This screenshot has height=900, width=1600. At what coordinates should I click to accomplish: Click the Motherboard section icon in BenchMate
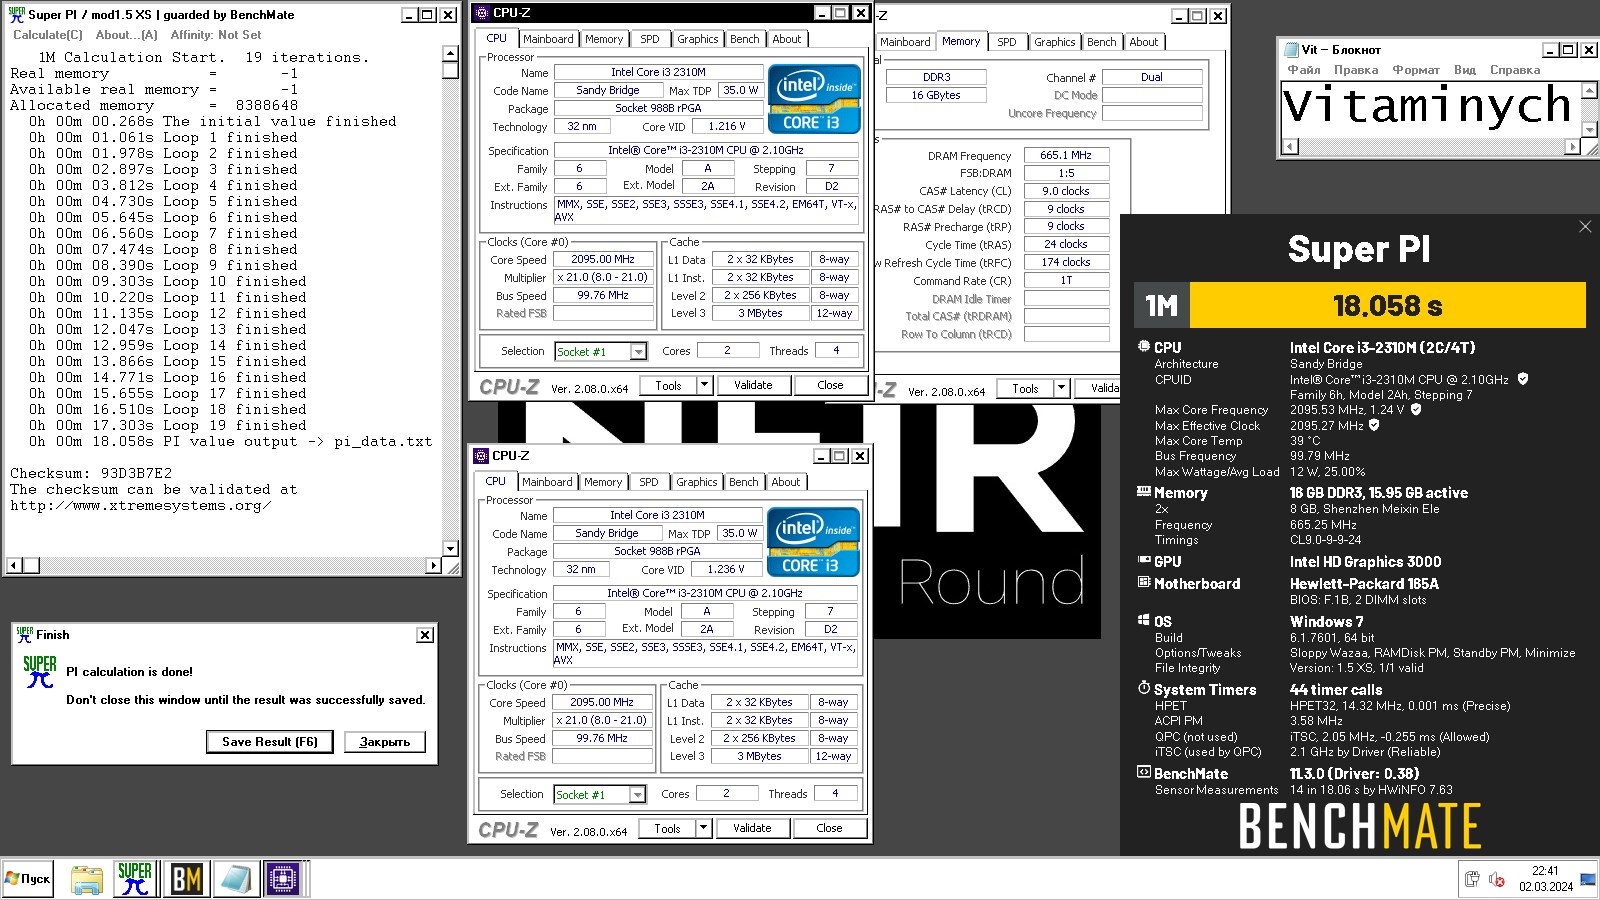pyautogui.click(x=1144, y=582)
